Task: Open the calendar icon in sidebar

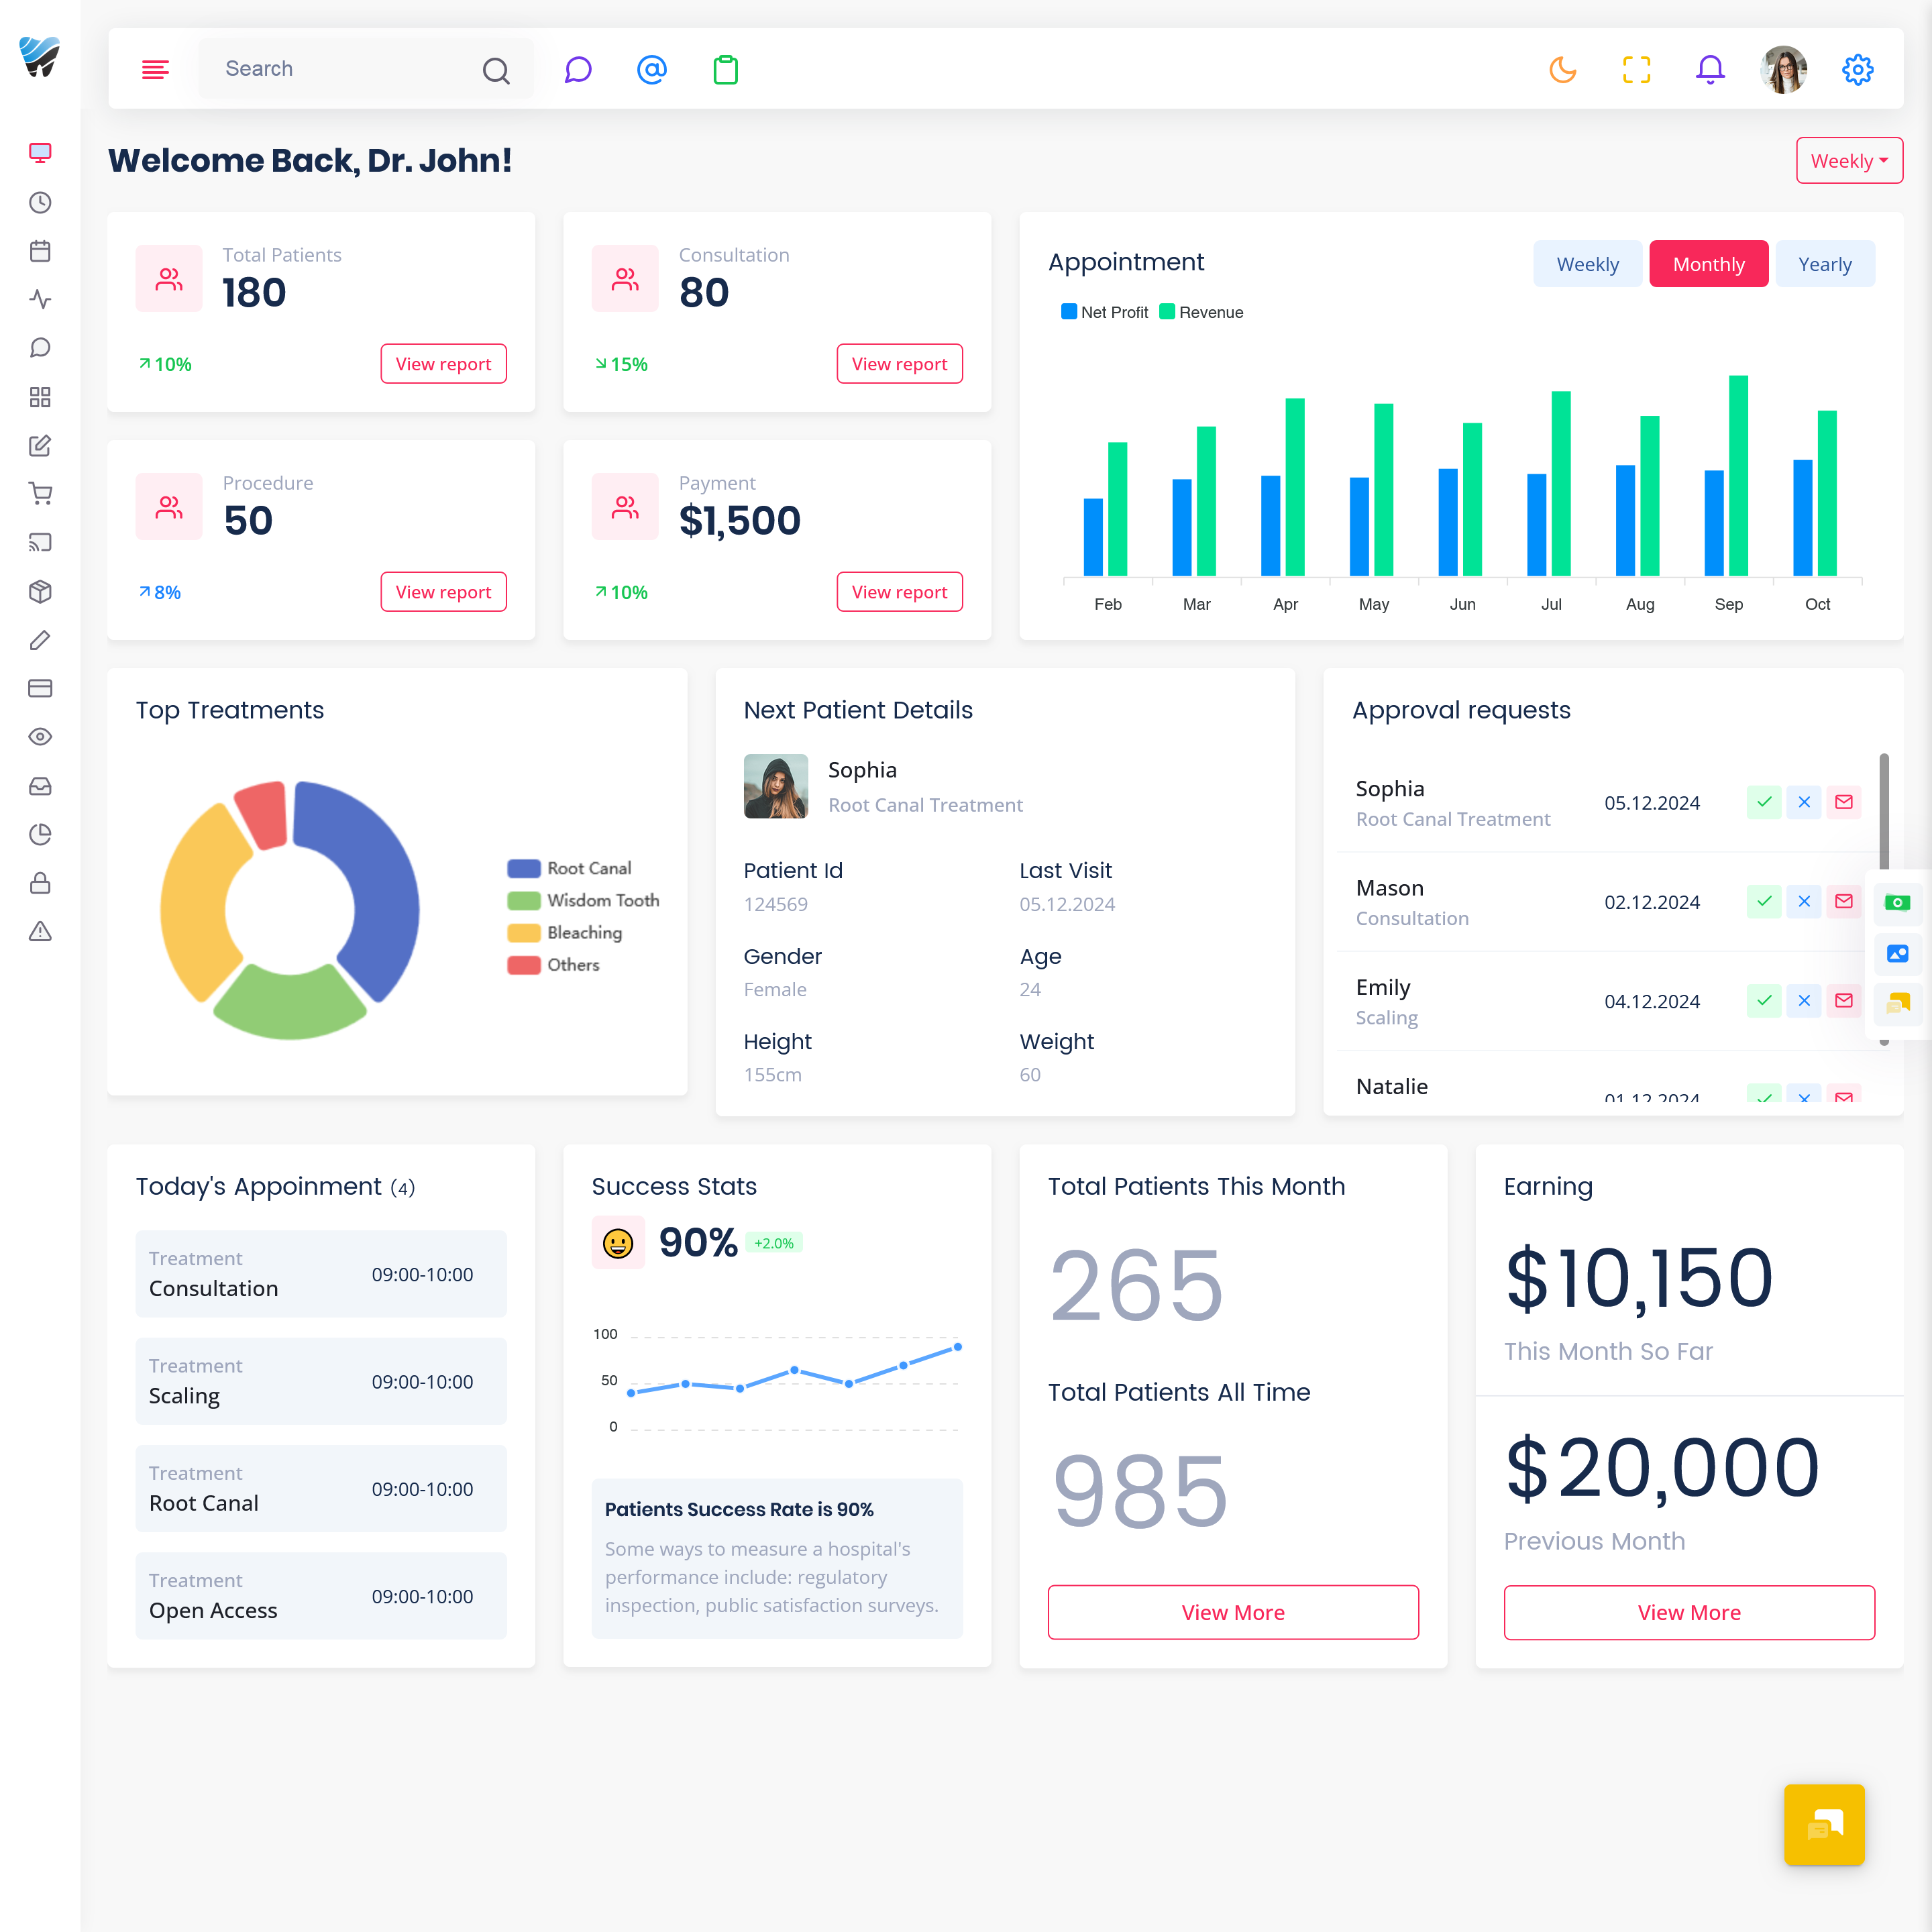Action: (x=40, y=251)
